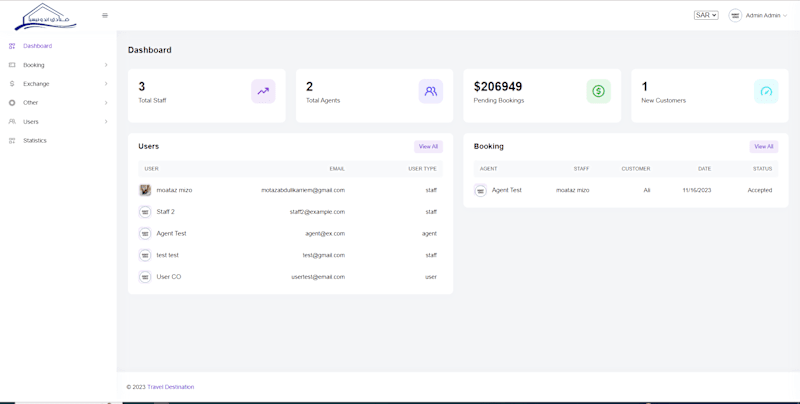
Task: Click the Total Staff trend icon
Action: pos(263,91)
